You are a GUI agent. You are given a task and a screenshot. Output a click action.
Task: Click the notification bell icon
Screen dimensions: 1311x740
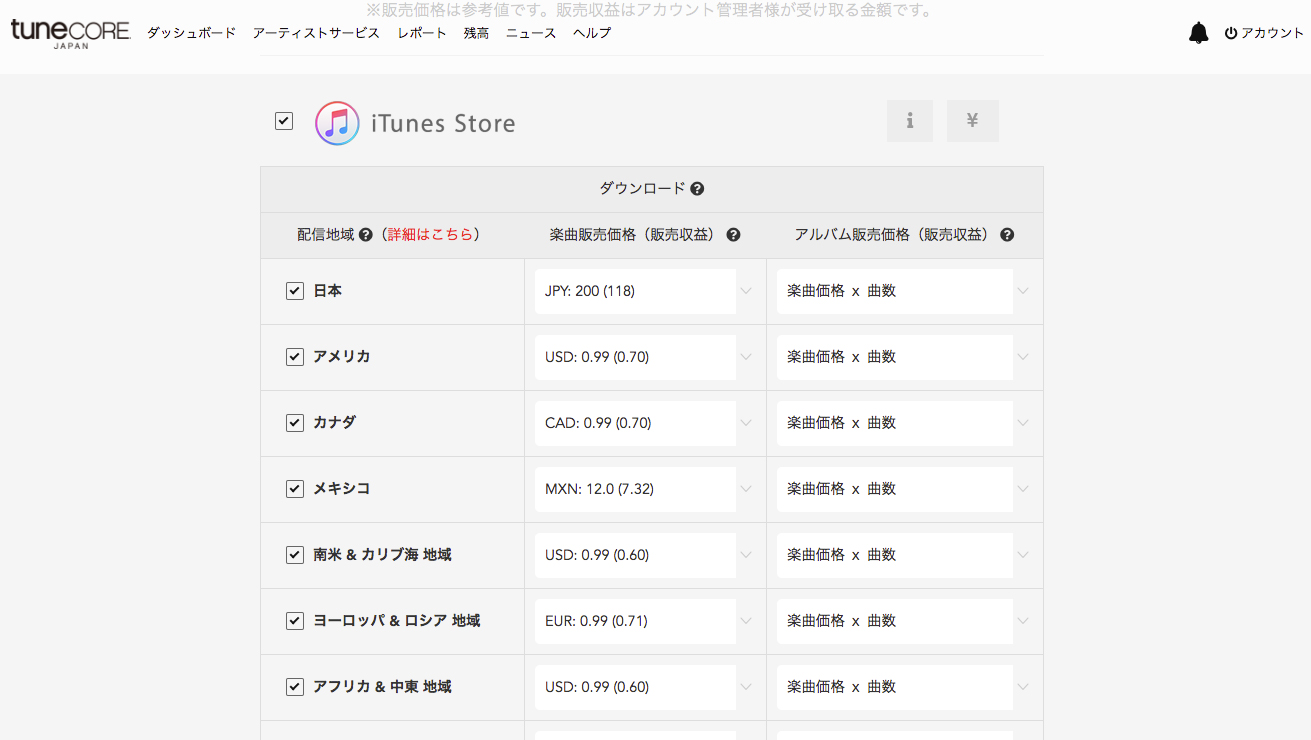1198,33
